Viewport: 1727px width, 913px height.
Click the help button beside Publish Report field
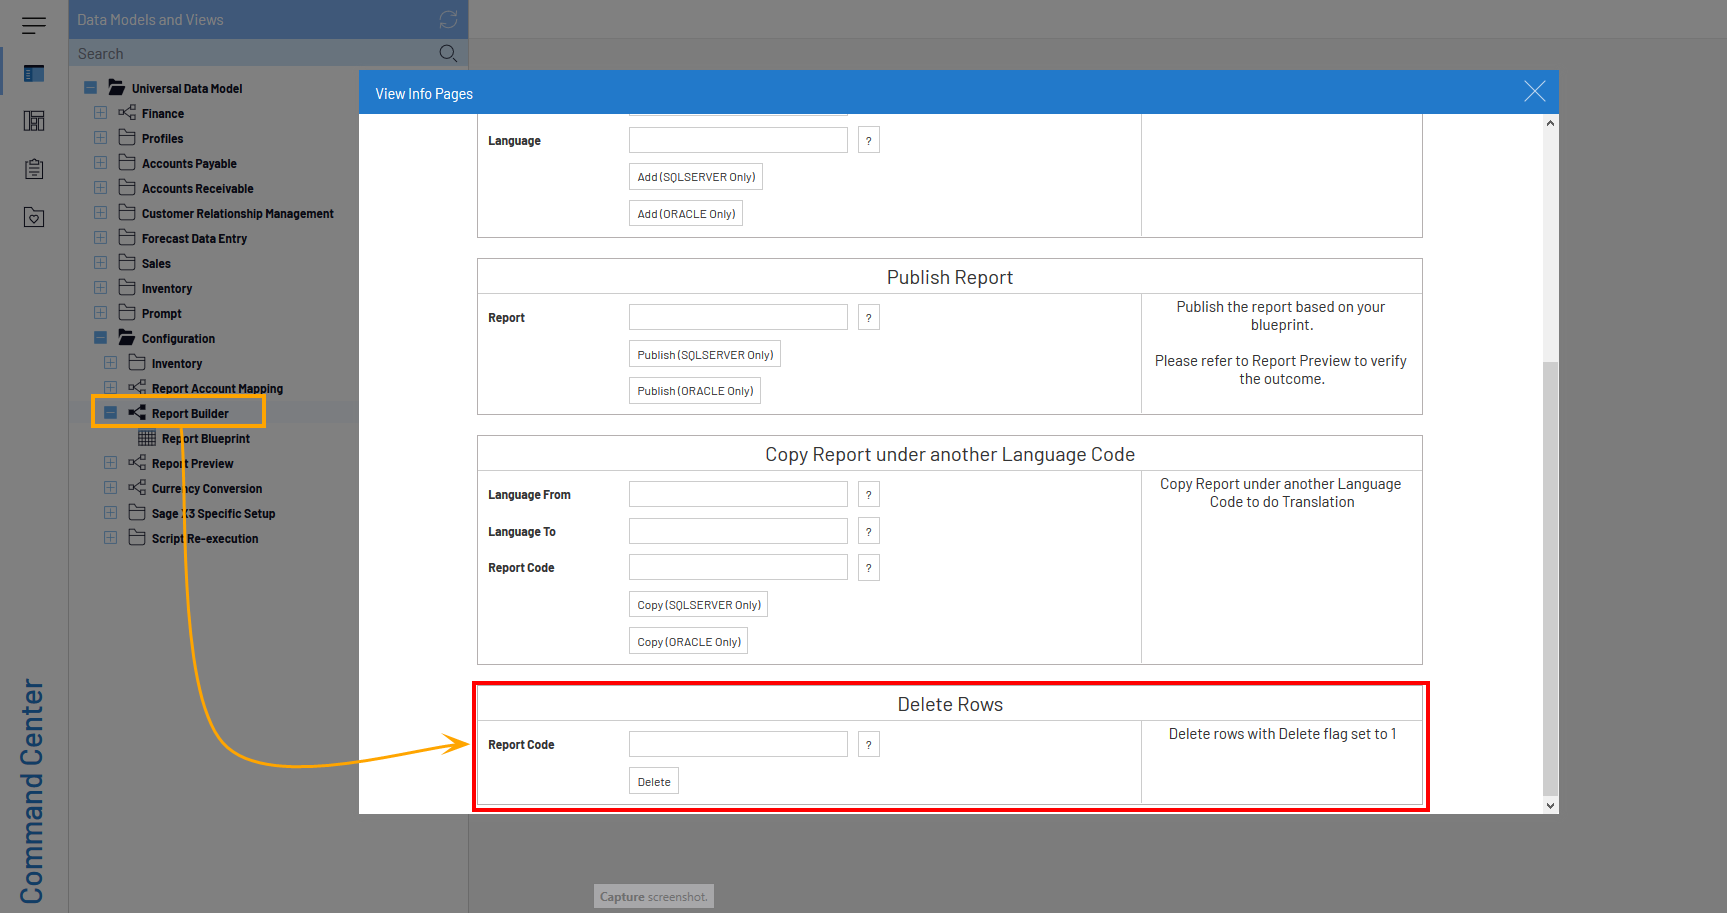point(868,318)
